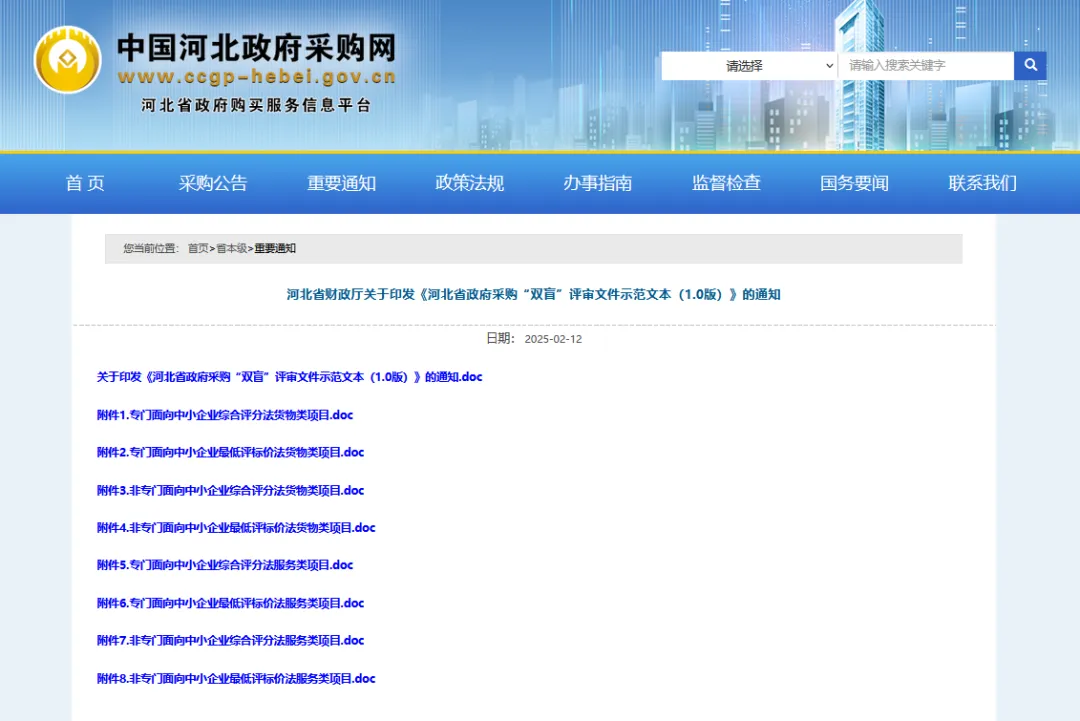Open the 联系我们 page
The image size is (1080, 721).
pyautogui.click(x=982, y=183)
